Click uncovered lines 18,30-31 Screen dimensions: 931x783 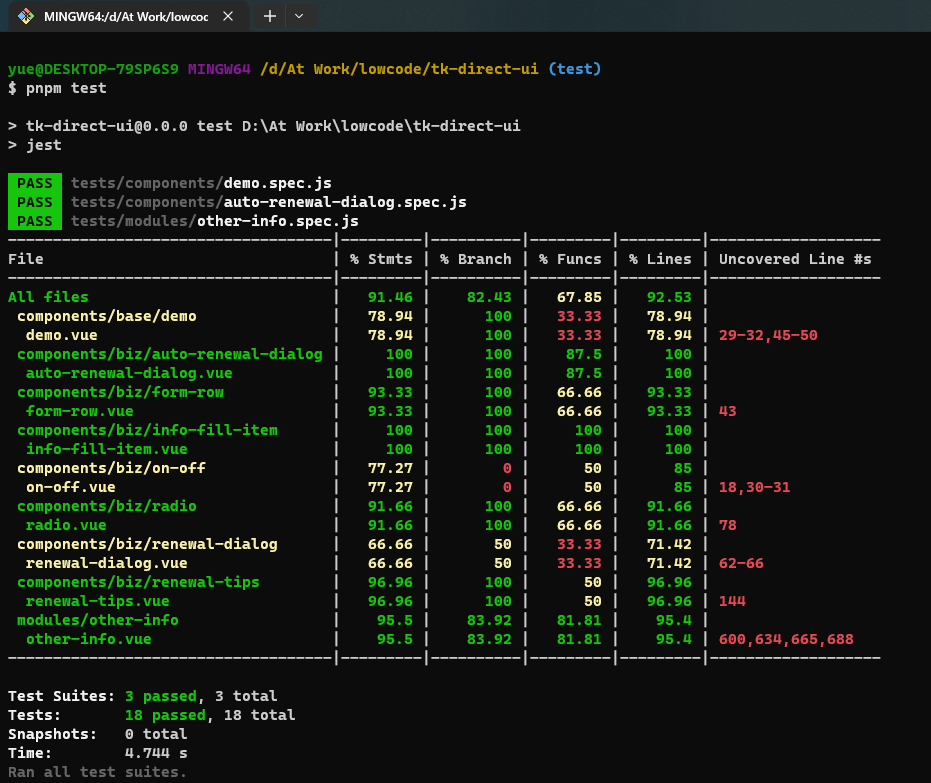coord(755,487)
